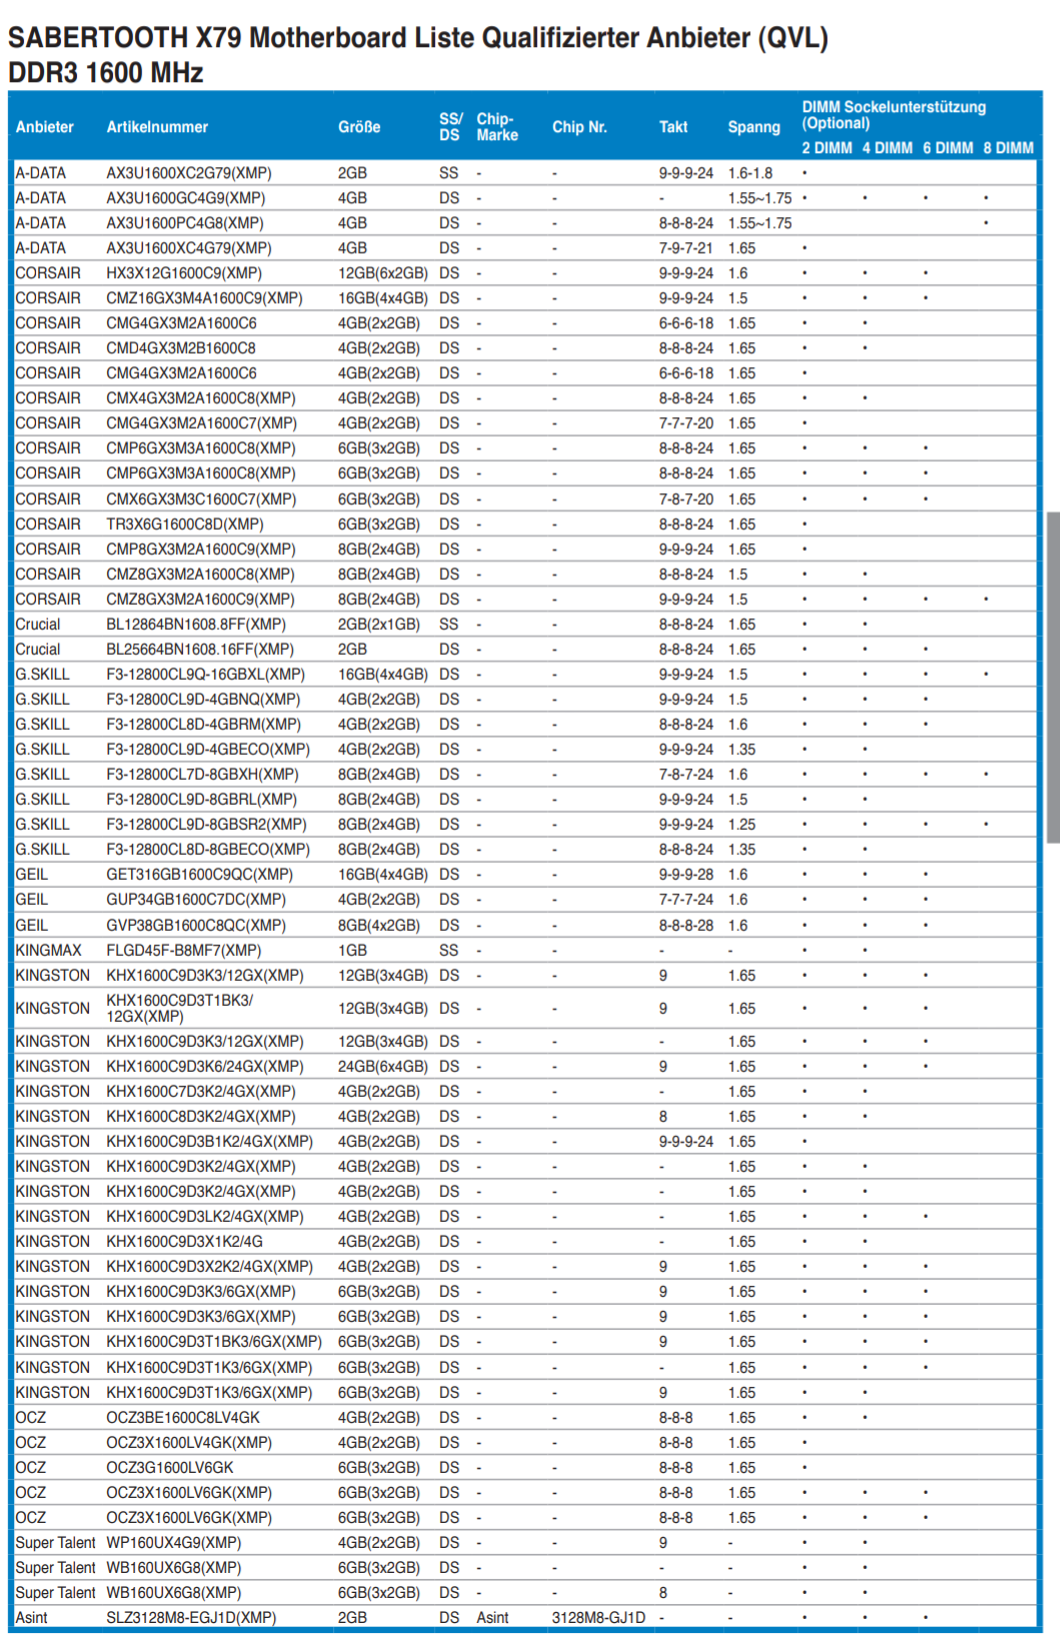1060x1646 pixels.
Task: Click the Spanng column header
Action: (x=754, y=127)
